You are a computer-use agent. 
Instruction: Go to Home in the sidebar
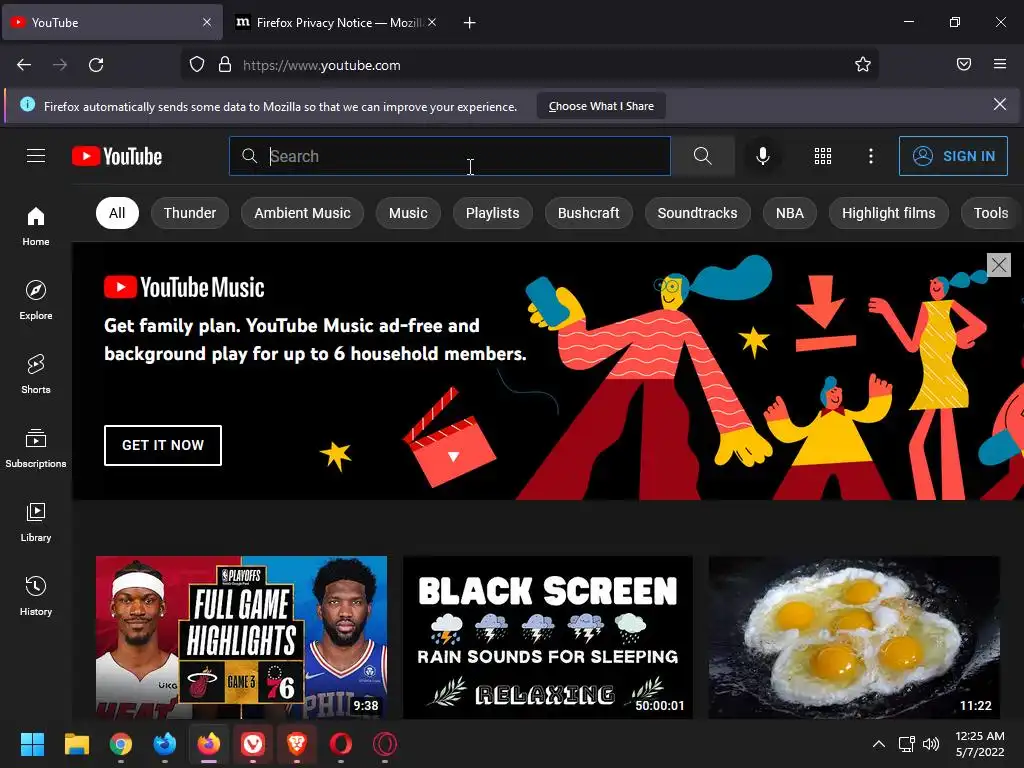pyautogui.click(x=36, y=226)
